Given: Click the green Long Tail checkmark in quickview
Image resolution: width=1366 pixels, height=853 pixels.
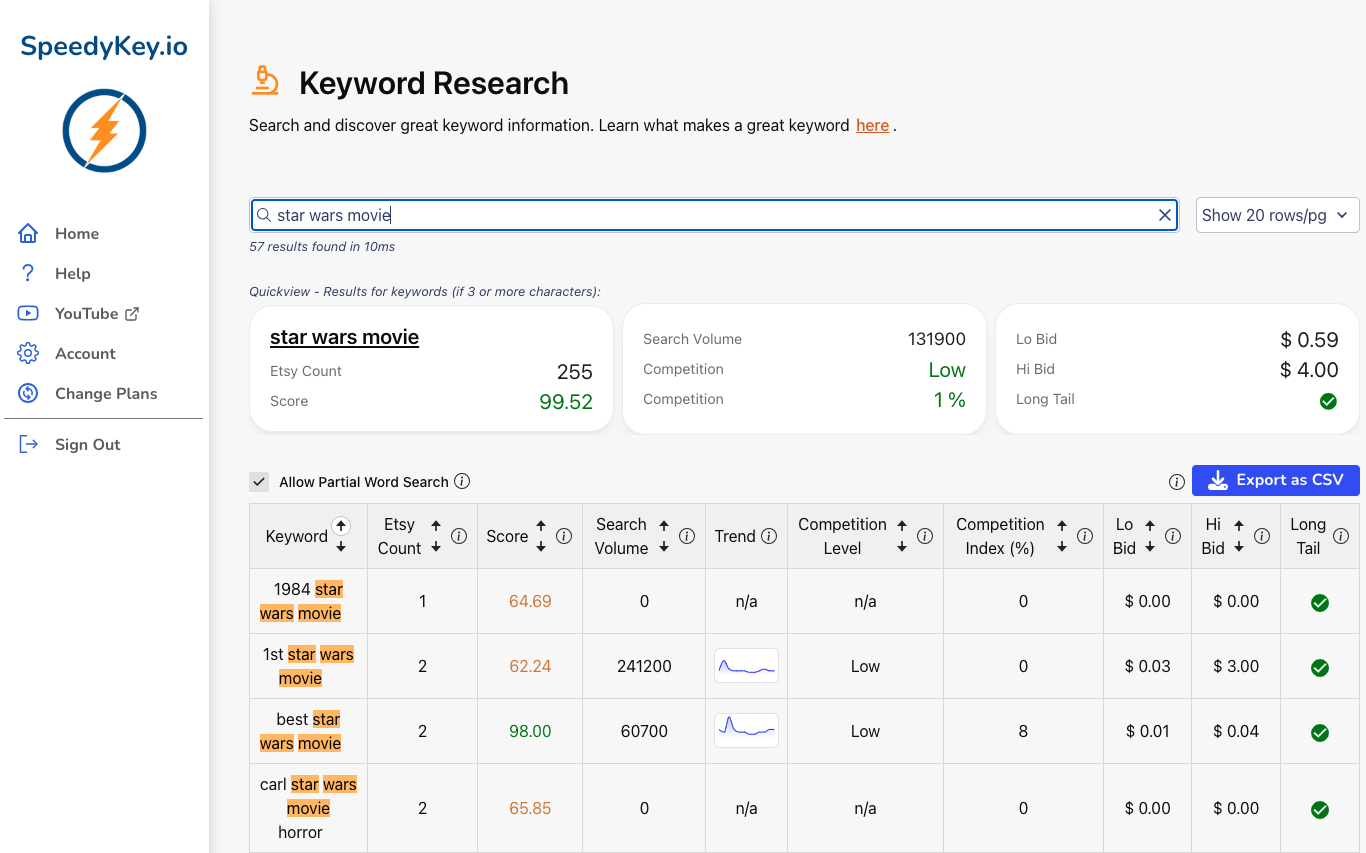Looking at the screenshot, I should (x=1328, y=400).
